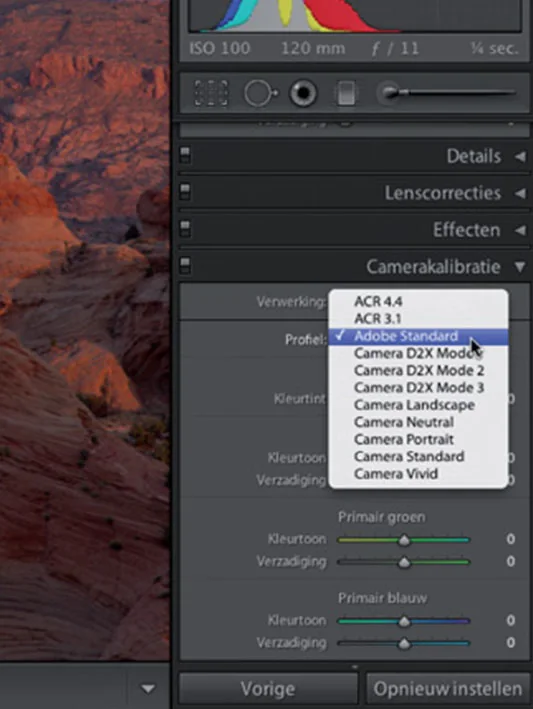Adjust Primair groen Verzadiging slider
The height and width of the screenshot is (709, 533).
(404, 562)
